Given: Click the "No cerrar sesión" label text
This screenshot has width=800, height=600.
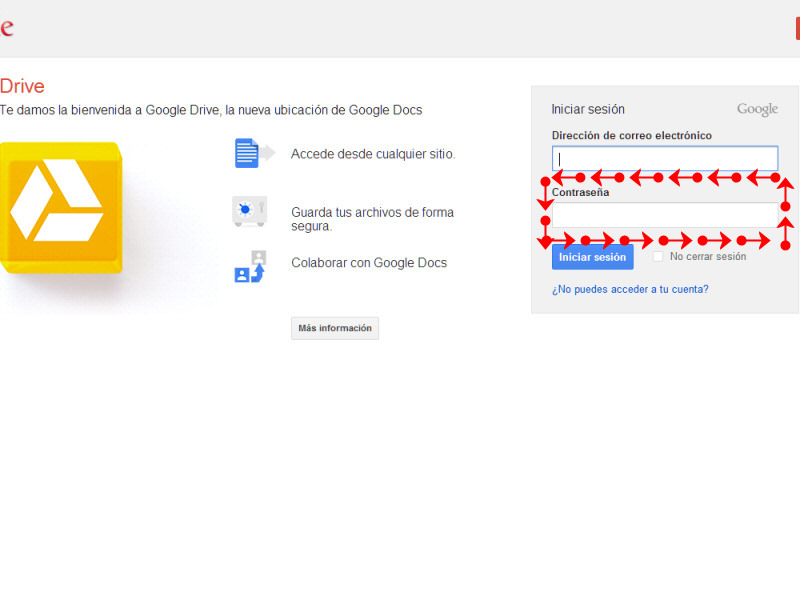Looking at the screenshot, I should coord(708,257).
